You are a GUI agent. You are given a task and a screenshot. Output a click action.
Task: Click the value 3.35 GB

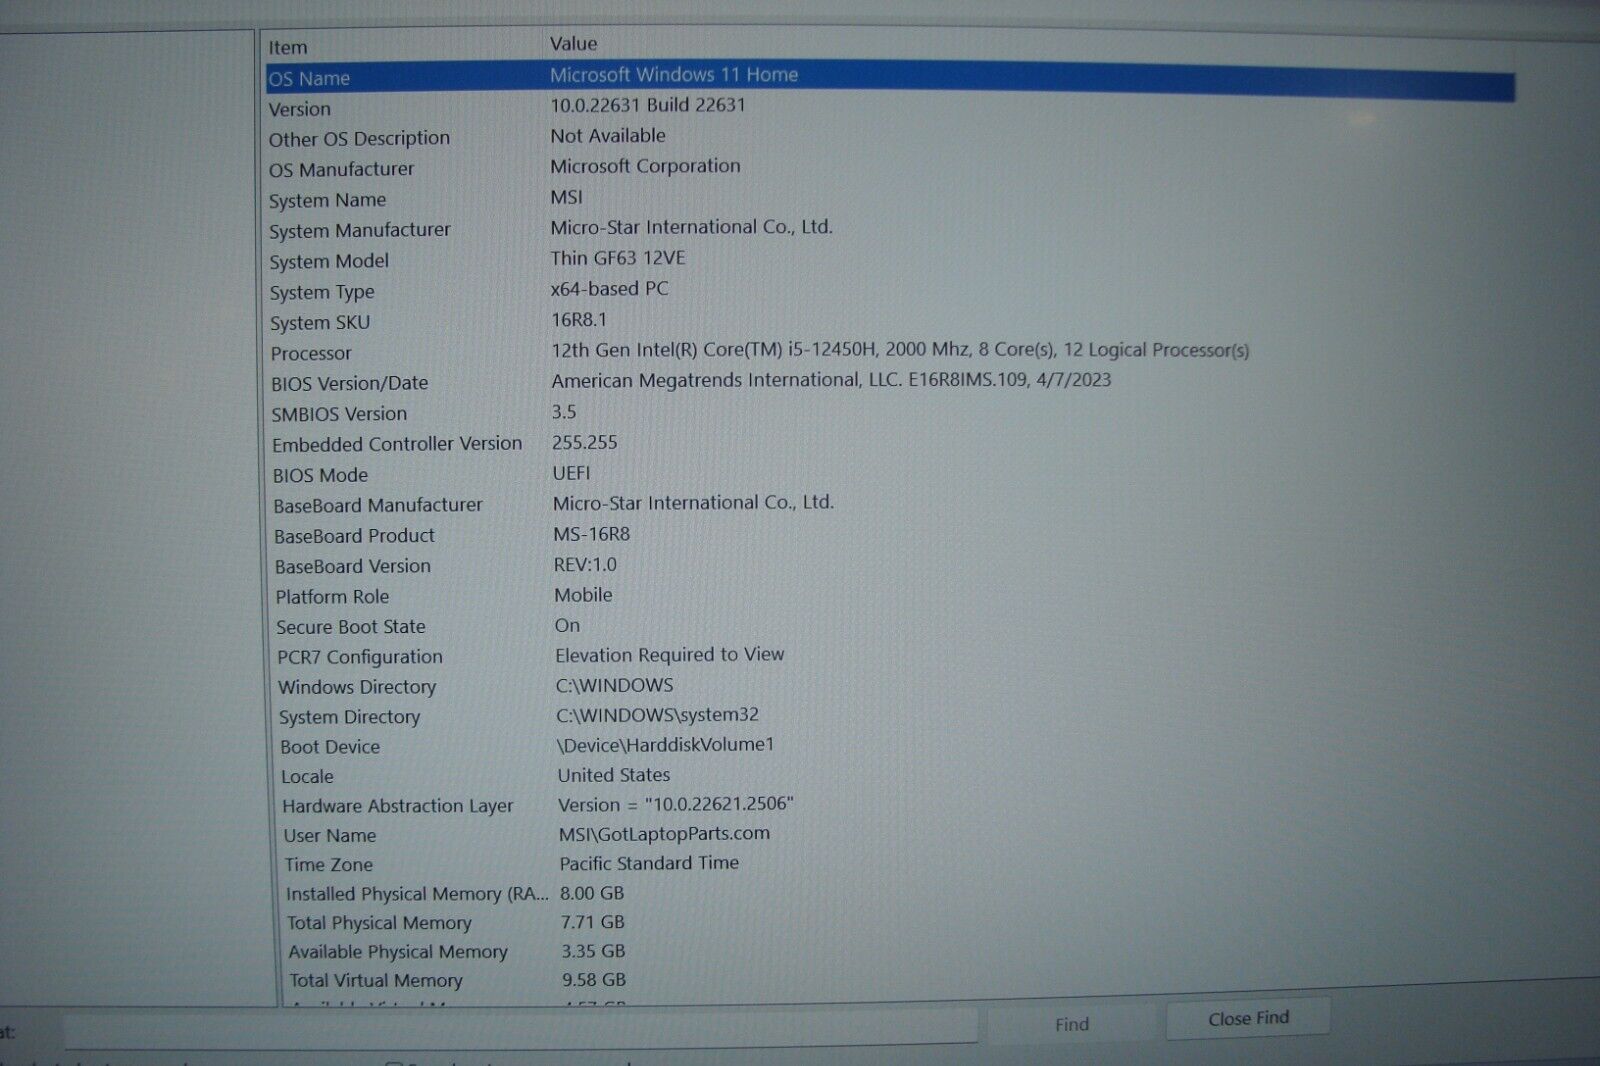(x=593, y=951)
